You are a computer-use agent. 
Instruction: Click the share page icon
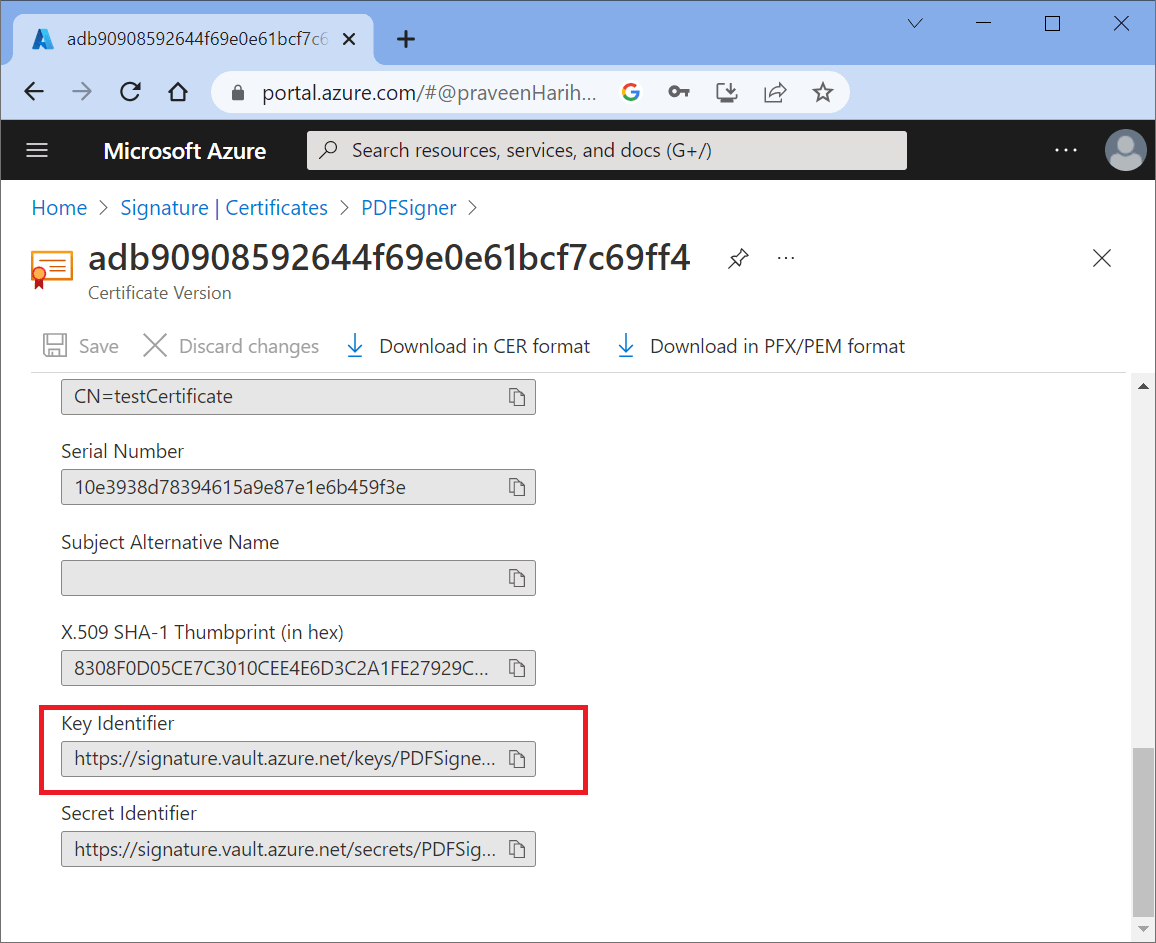click(x=775, y=92)
